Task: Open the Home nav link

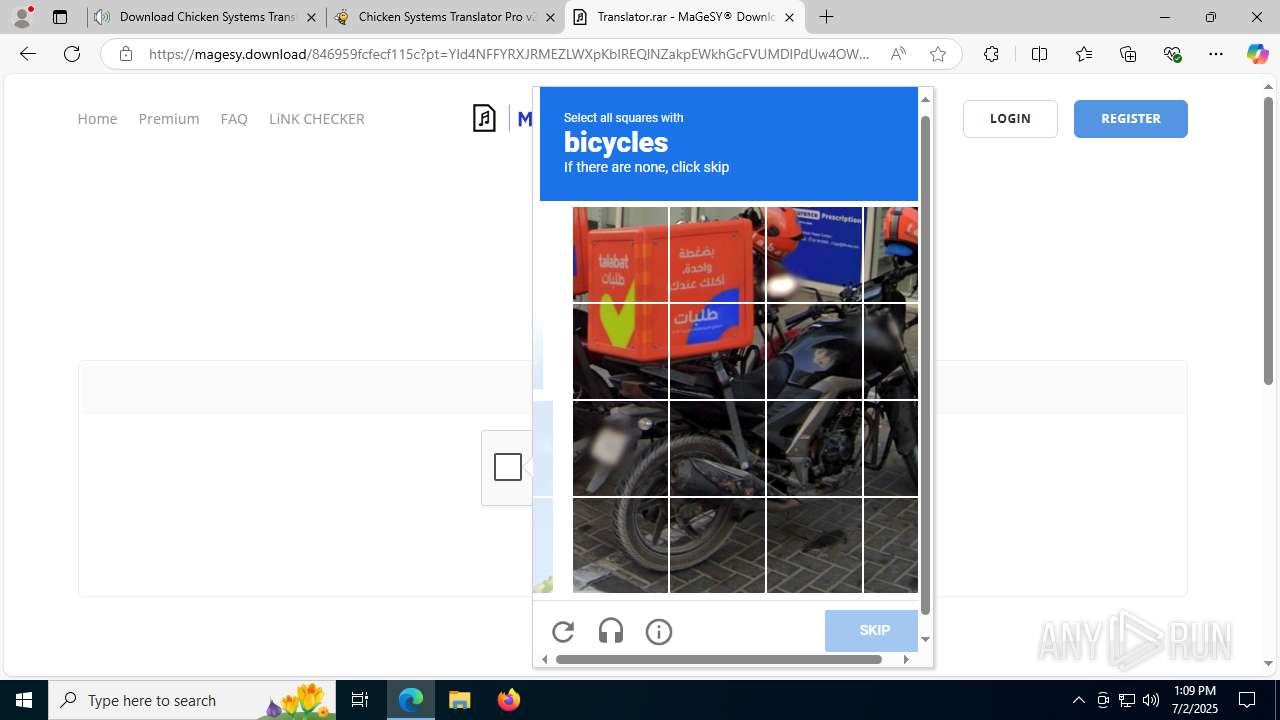Action: 97,119
